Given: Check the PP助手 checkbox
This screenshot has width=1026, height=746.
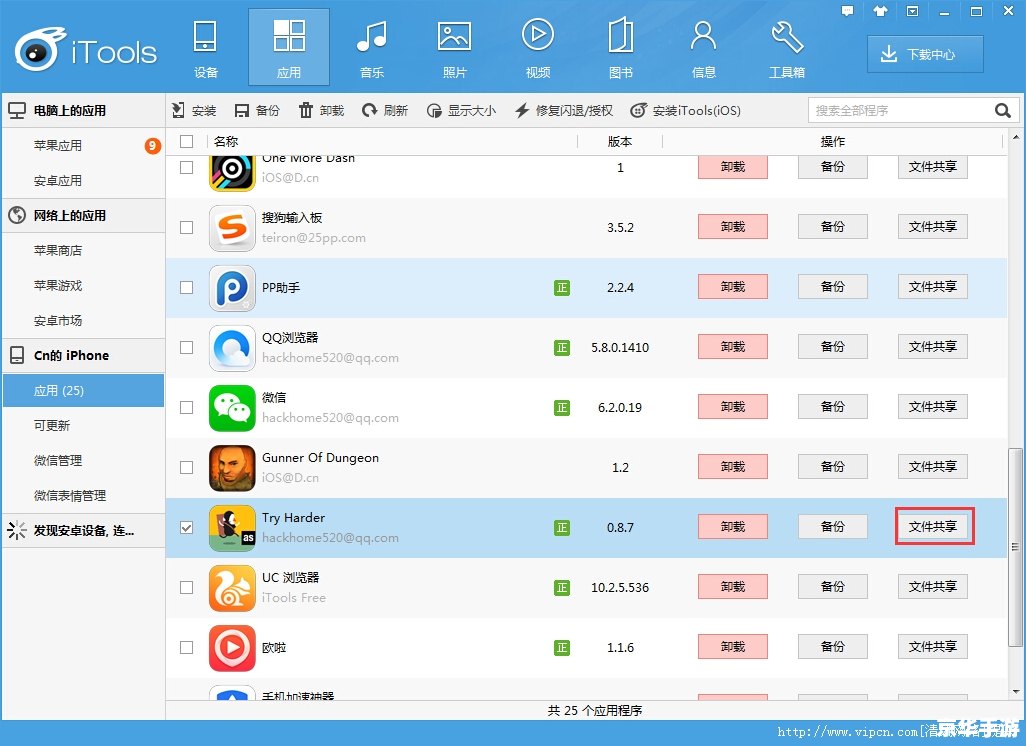Looking at the screenshot, I should click(186, 287).
